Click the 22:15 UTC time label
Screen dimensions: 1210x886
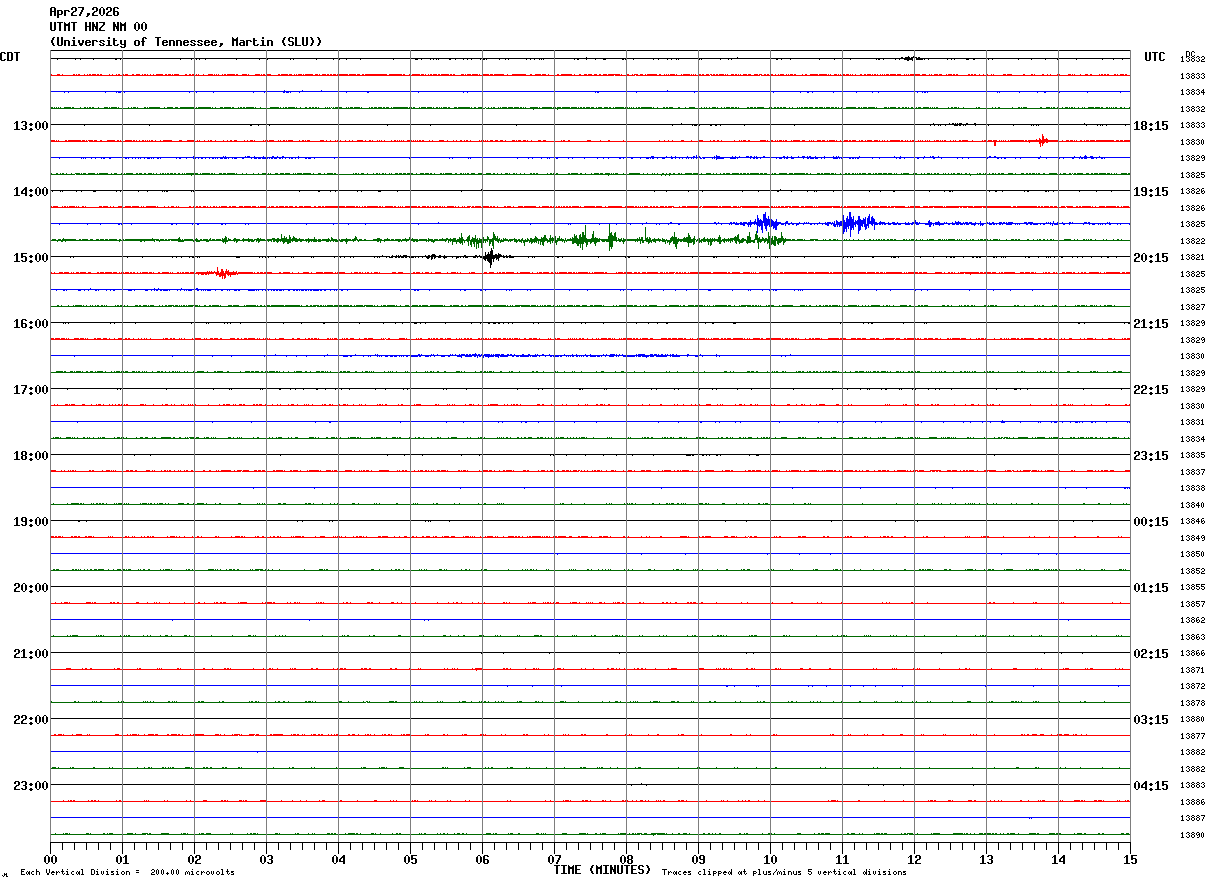pyautogui.click(x=1150, y=389)
